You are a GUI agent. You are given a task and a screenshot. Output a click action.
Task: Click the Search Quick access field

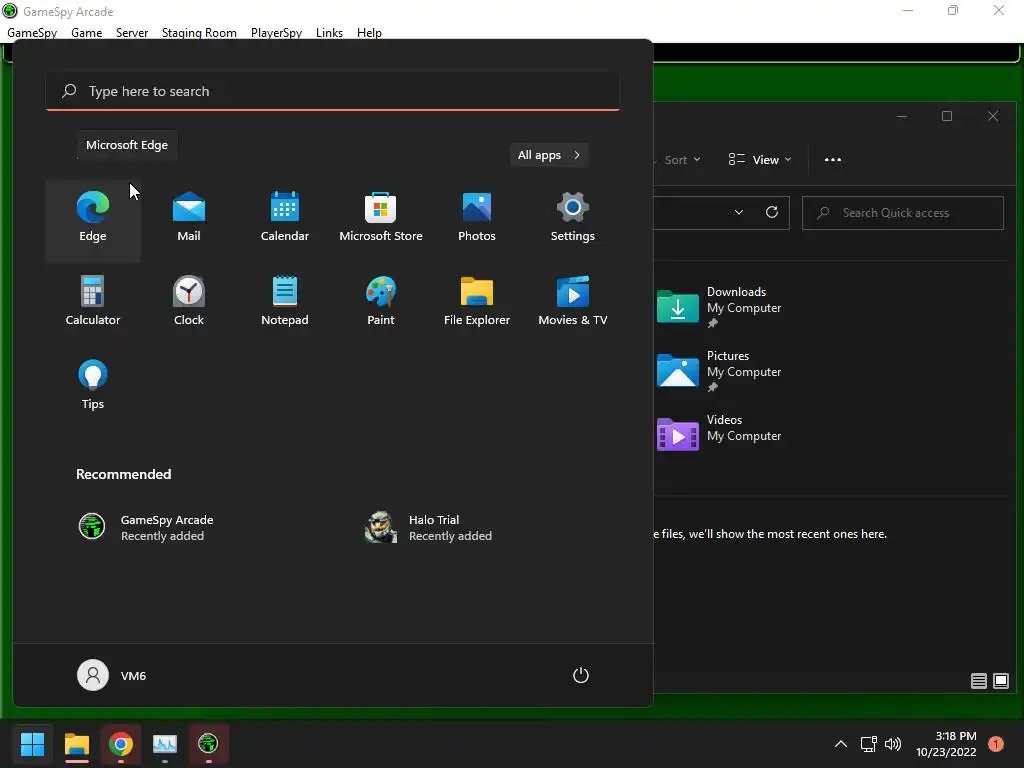point(903,213)
